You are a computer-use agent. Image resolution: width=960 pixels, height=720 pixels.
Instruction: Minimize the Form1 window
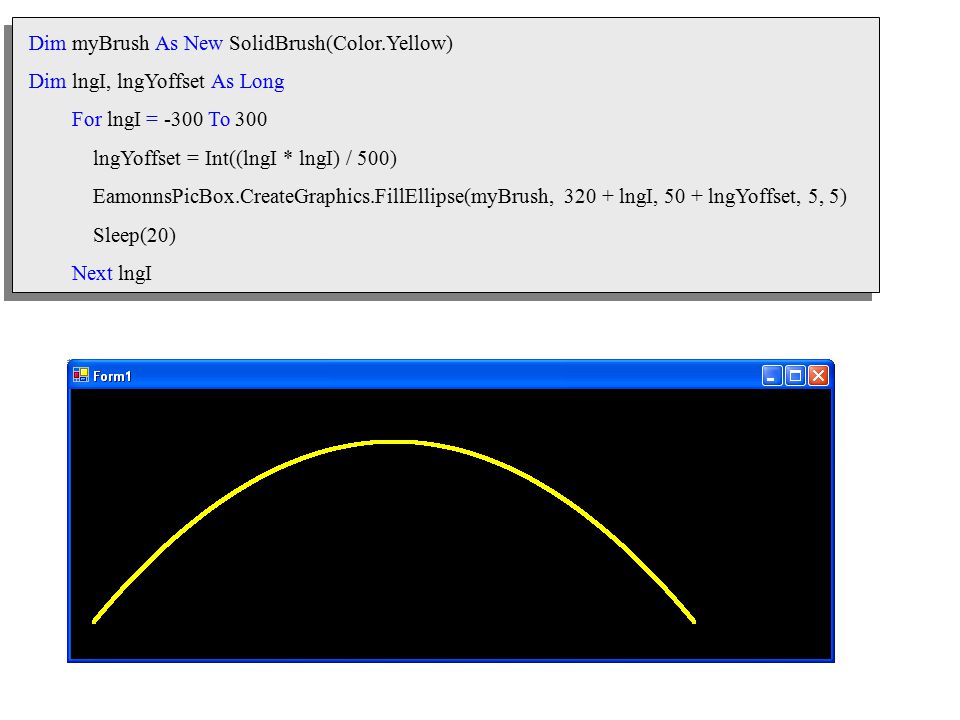[x=771, y=376]
